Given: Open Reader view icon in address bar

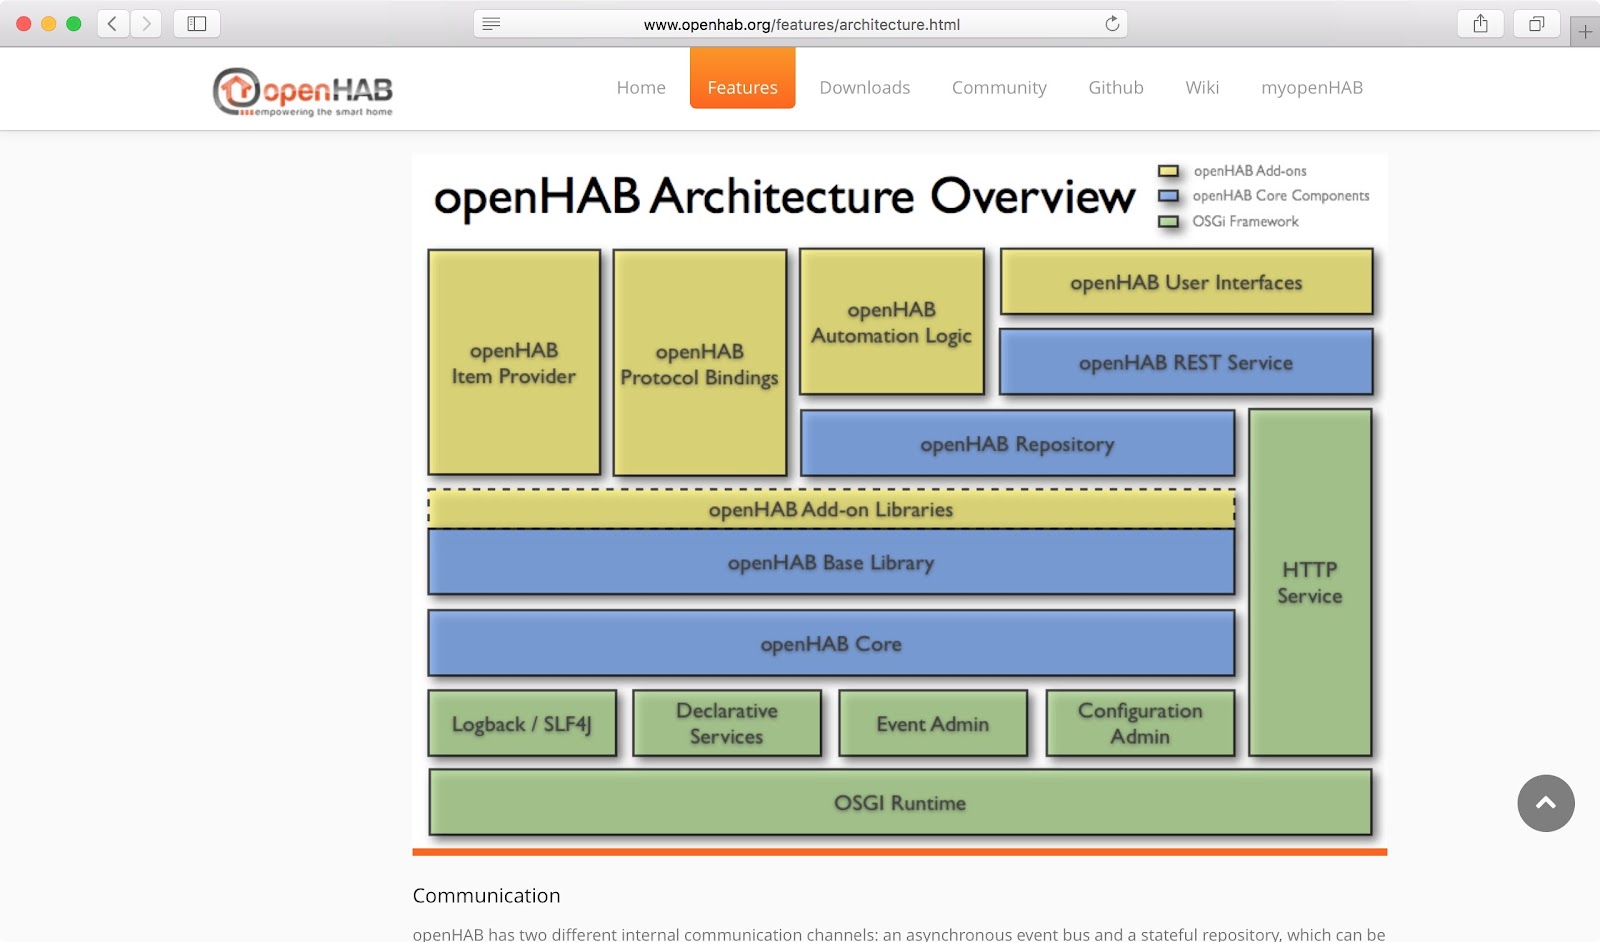Looking at the screenshot, I should [x=491, y=24].
